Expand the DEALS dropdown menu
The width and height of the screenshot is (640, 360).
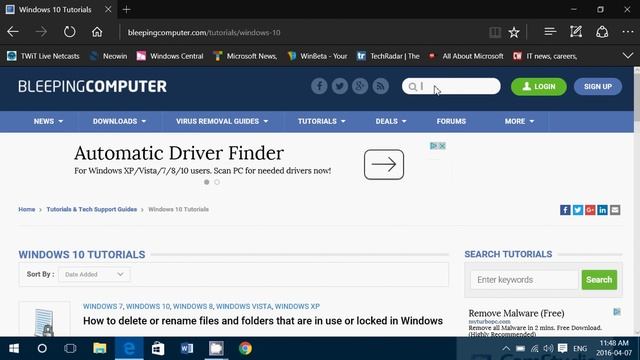coord(391,121)
